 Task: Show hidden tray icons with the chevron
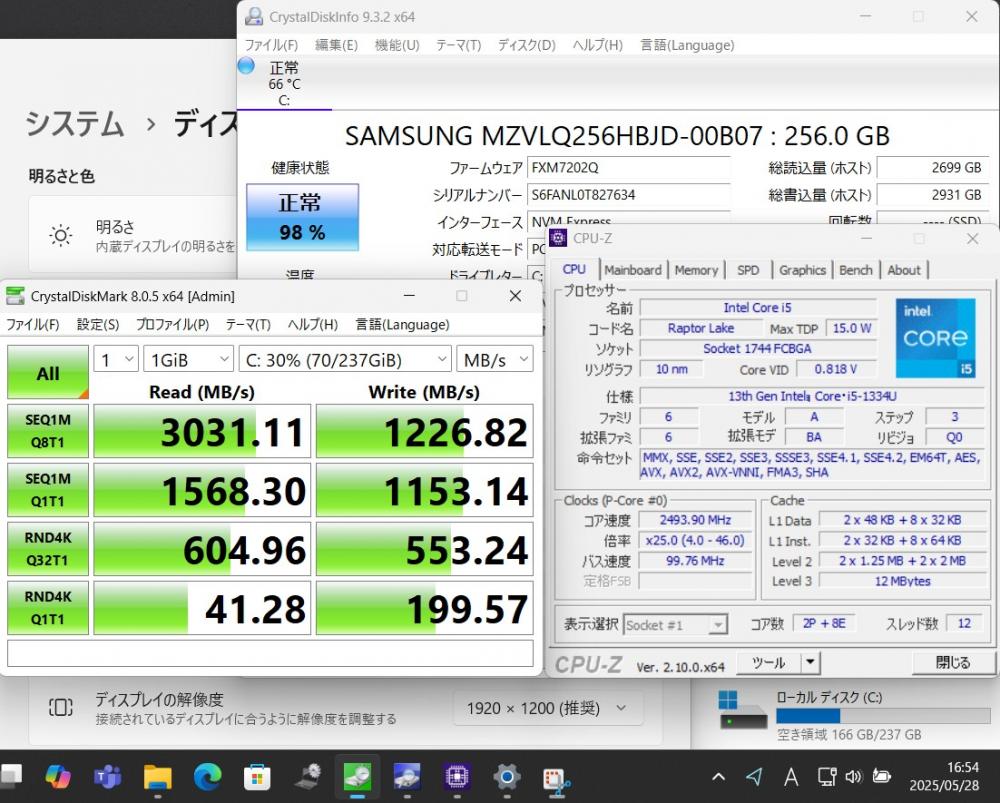coord(718,777)
